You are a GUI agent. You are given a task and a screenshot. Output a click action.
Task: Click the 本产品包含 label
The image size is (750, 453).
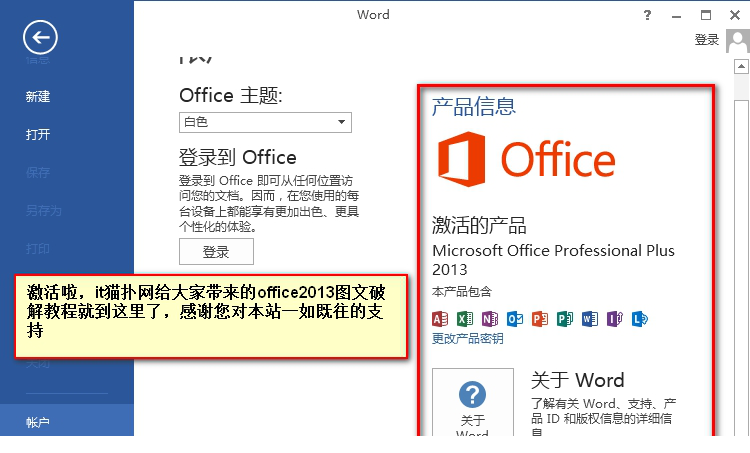point(462,291)
